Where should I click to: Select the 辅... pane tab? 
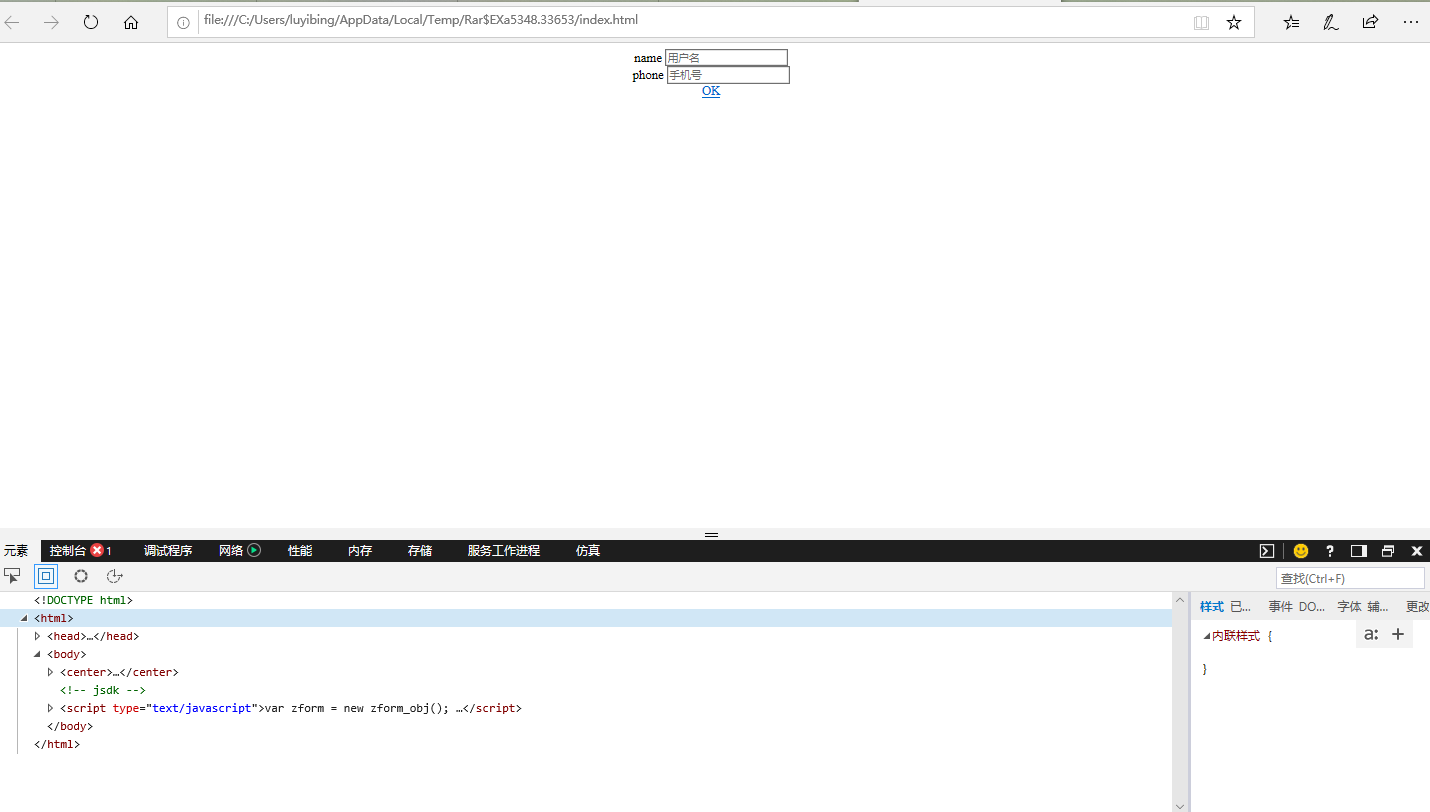tap(1378, 607)
